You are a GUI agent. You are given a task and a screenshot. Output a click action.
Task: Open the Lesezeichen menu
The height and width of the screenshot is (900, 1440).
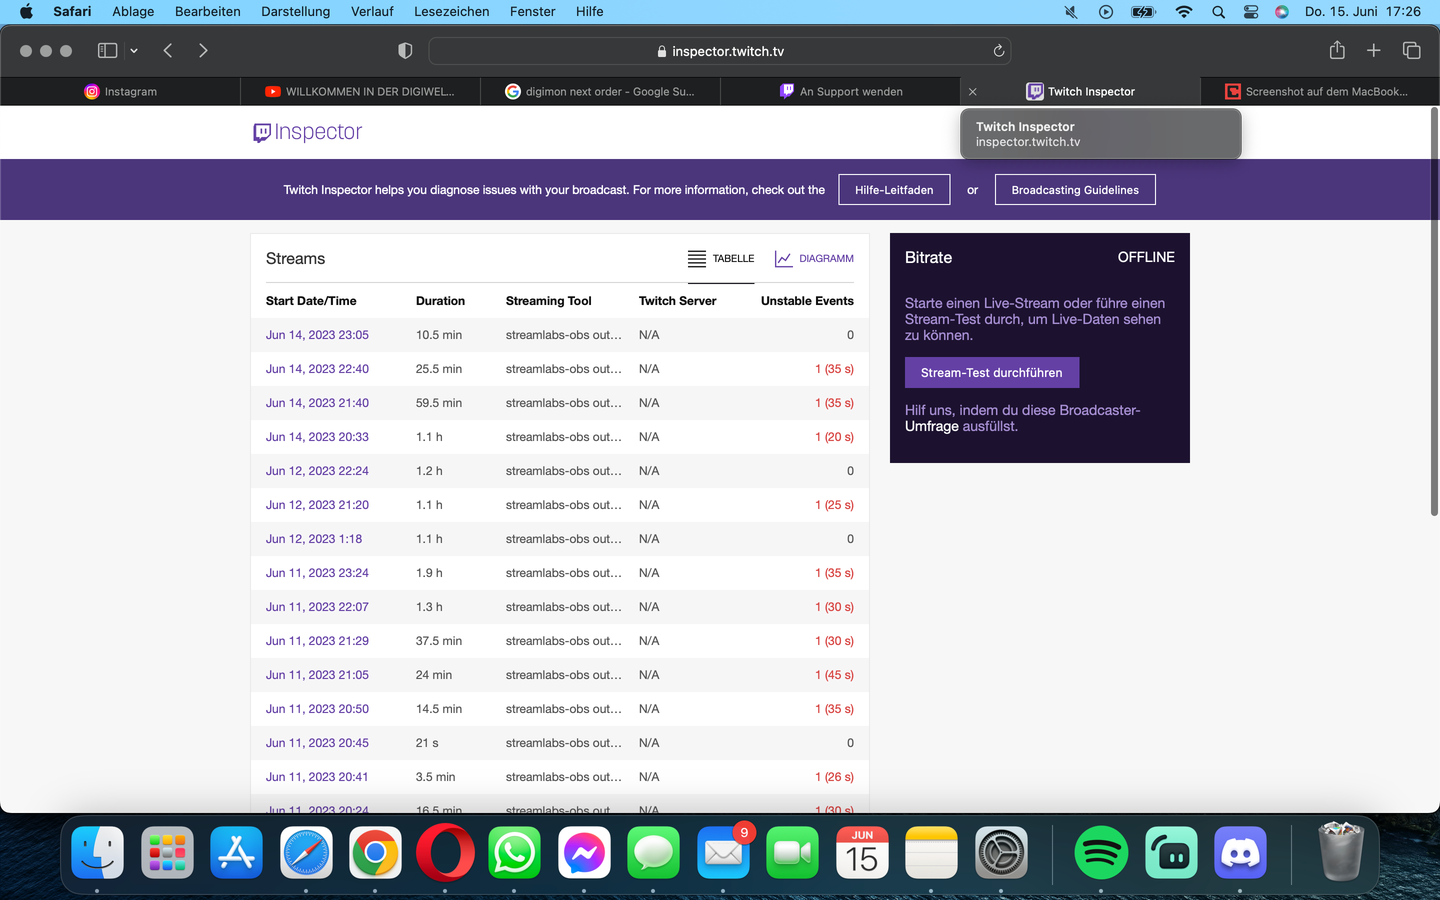tap(451, 11)
